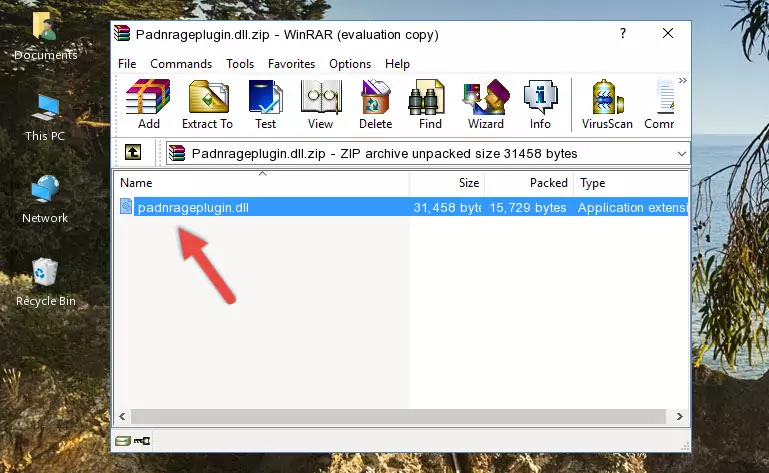The height and width of the screenshot is (473, 769).
Task: Show archive Info
Action: coord(540,104)
